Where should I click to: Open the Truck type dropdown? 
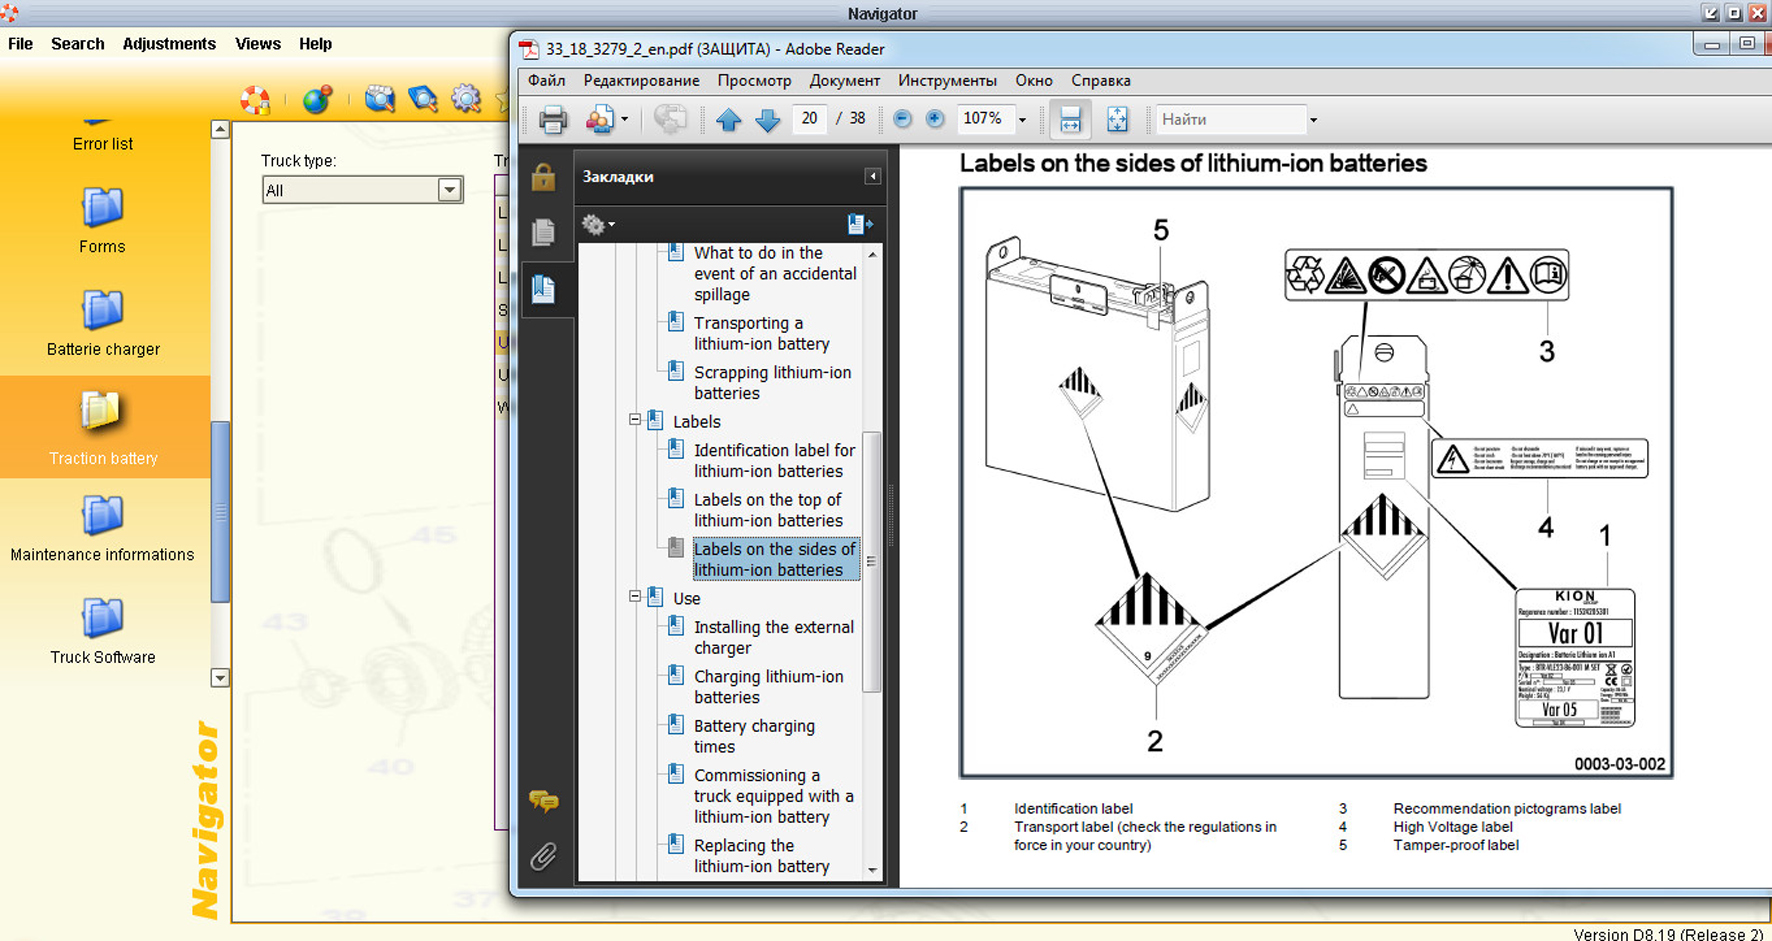(449, 190)
